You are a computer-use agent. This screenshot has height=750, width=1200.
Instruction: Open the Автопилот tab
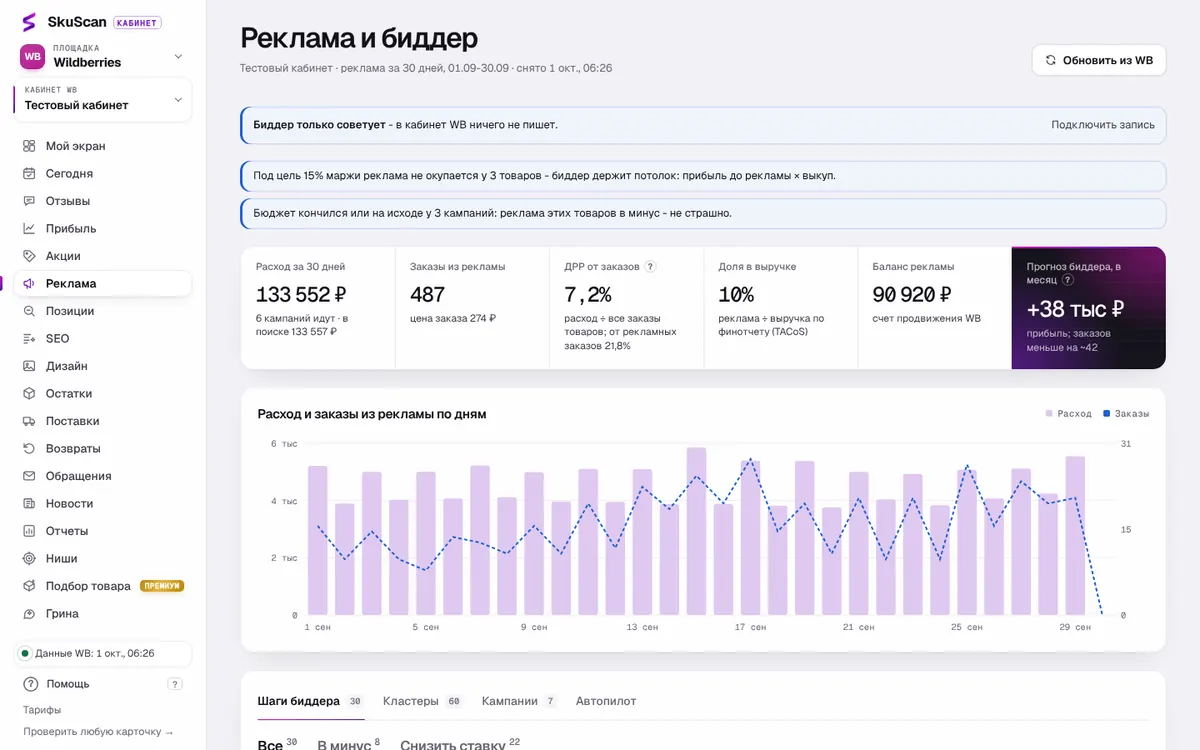tap(606, 701)
